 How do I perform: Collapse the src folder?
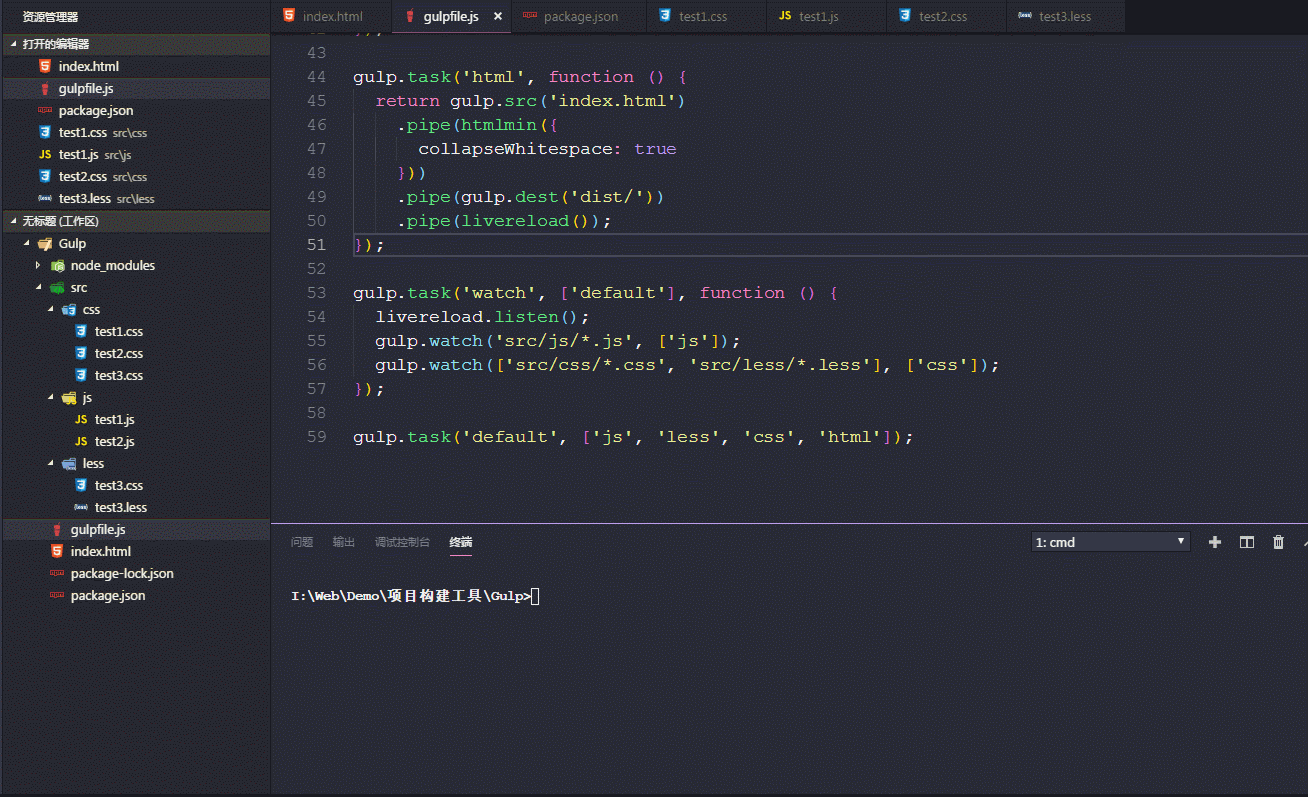pos(38,288)
